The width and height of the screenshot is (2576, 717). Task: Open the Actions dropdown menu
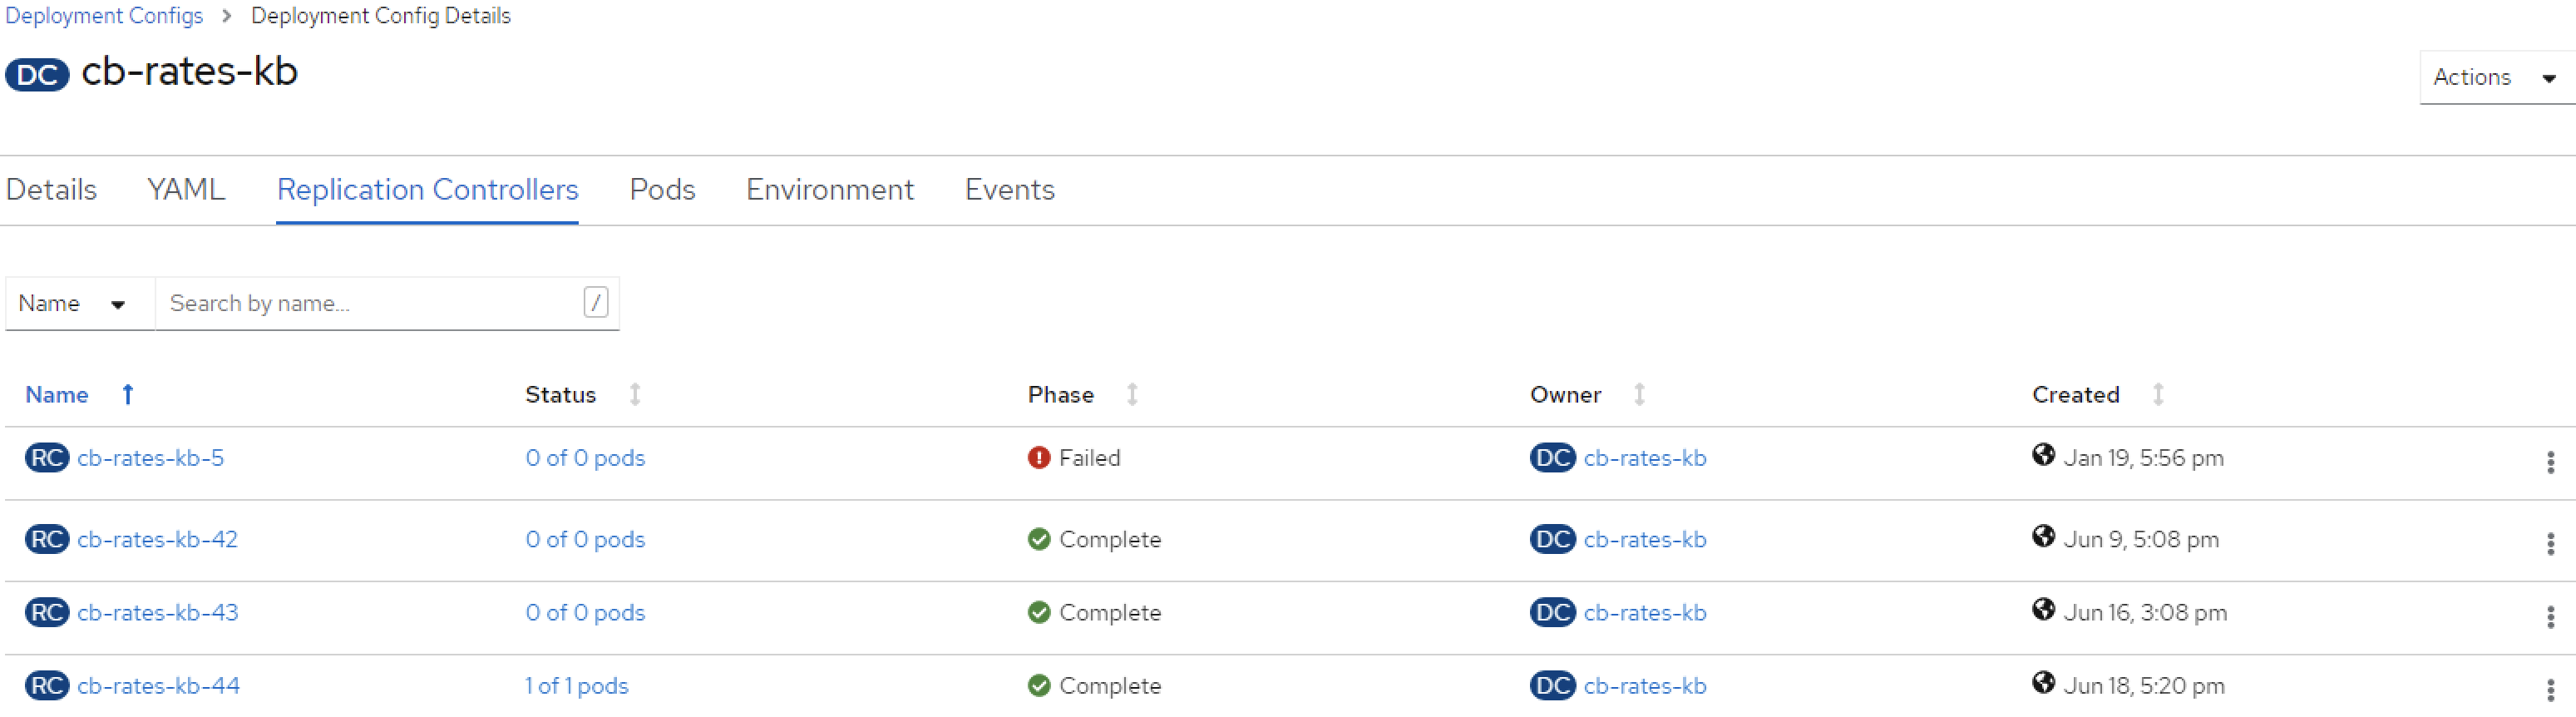(x=2494, y=78)
